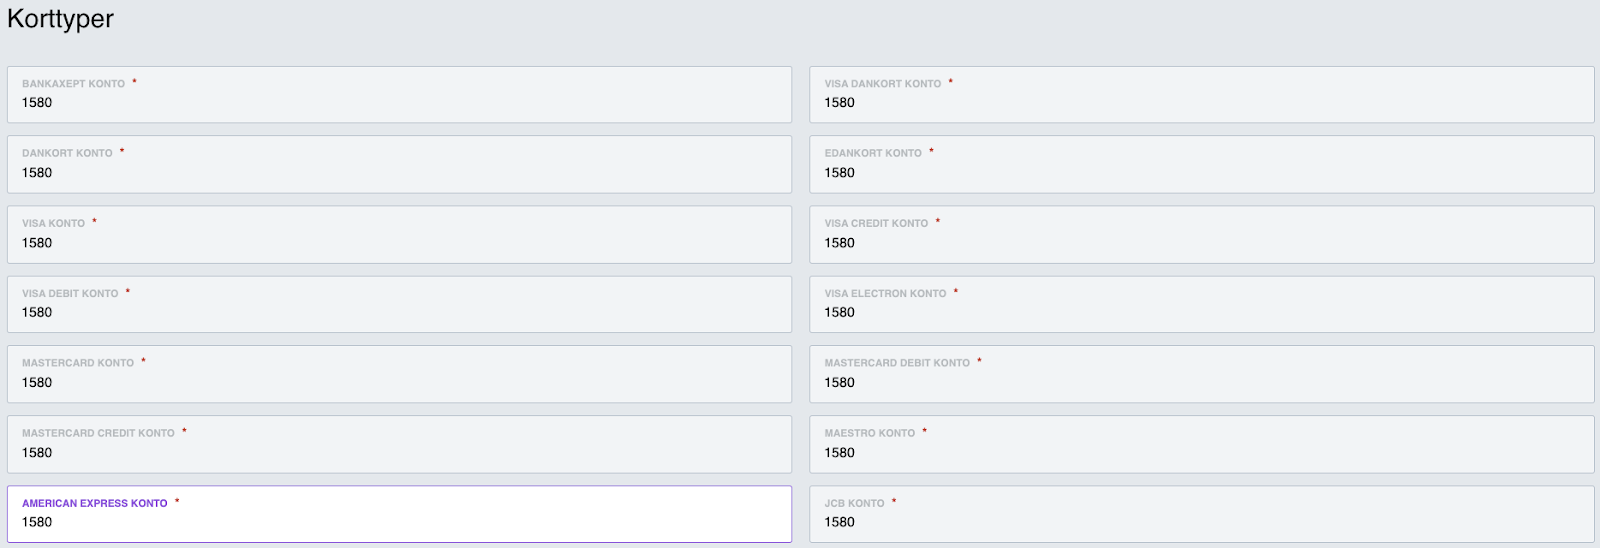Focus the Mastercard Konto input field
Image resolution: width=1600 pixels, height=548 pixels.
click(x=399, y=375)
